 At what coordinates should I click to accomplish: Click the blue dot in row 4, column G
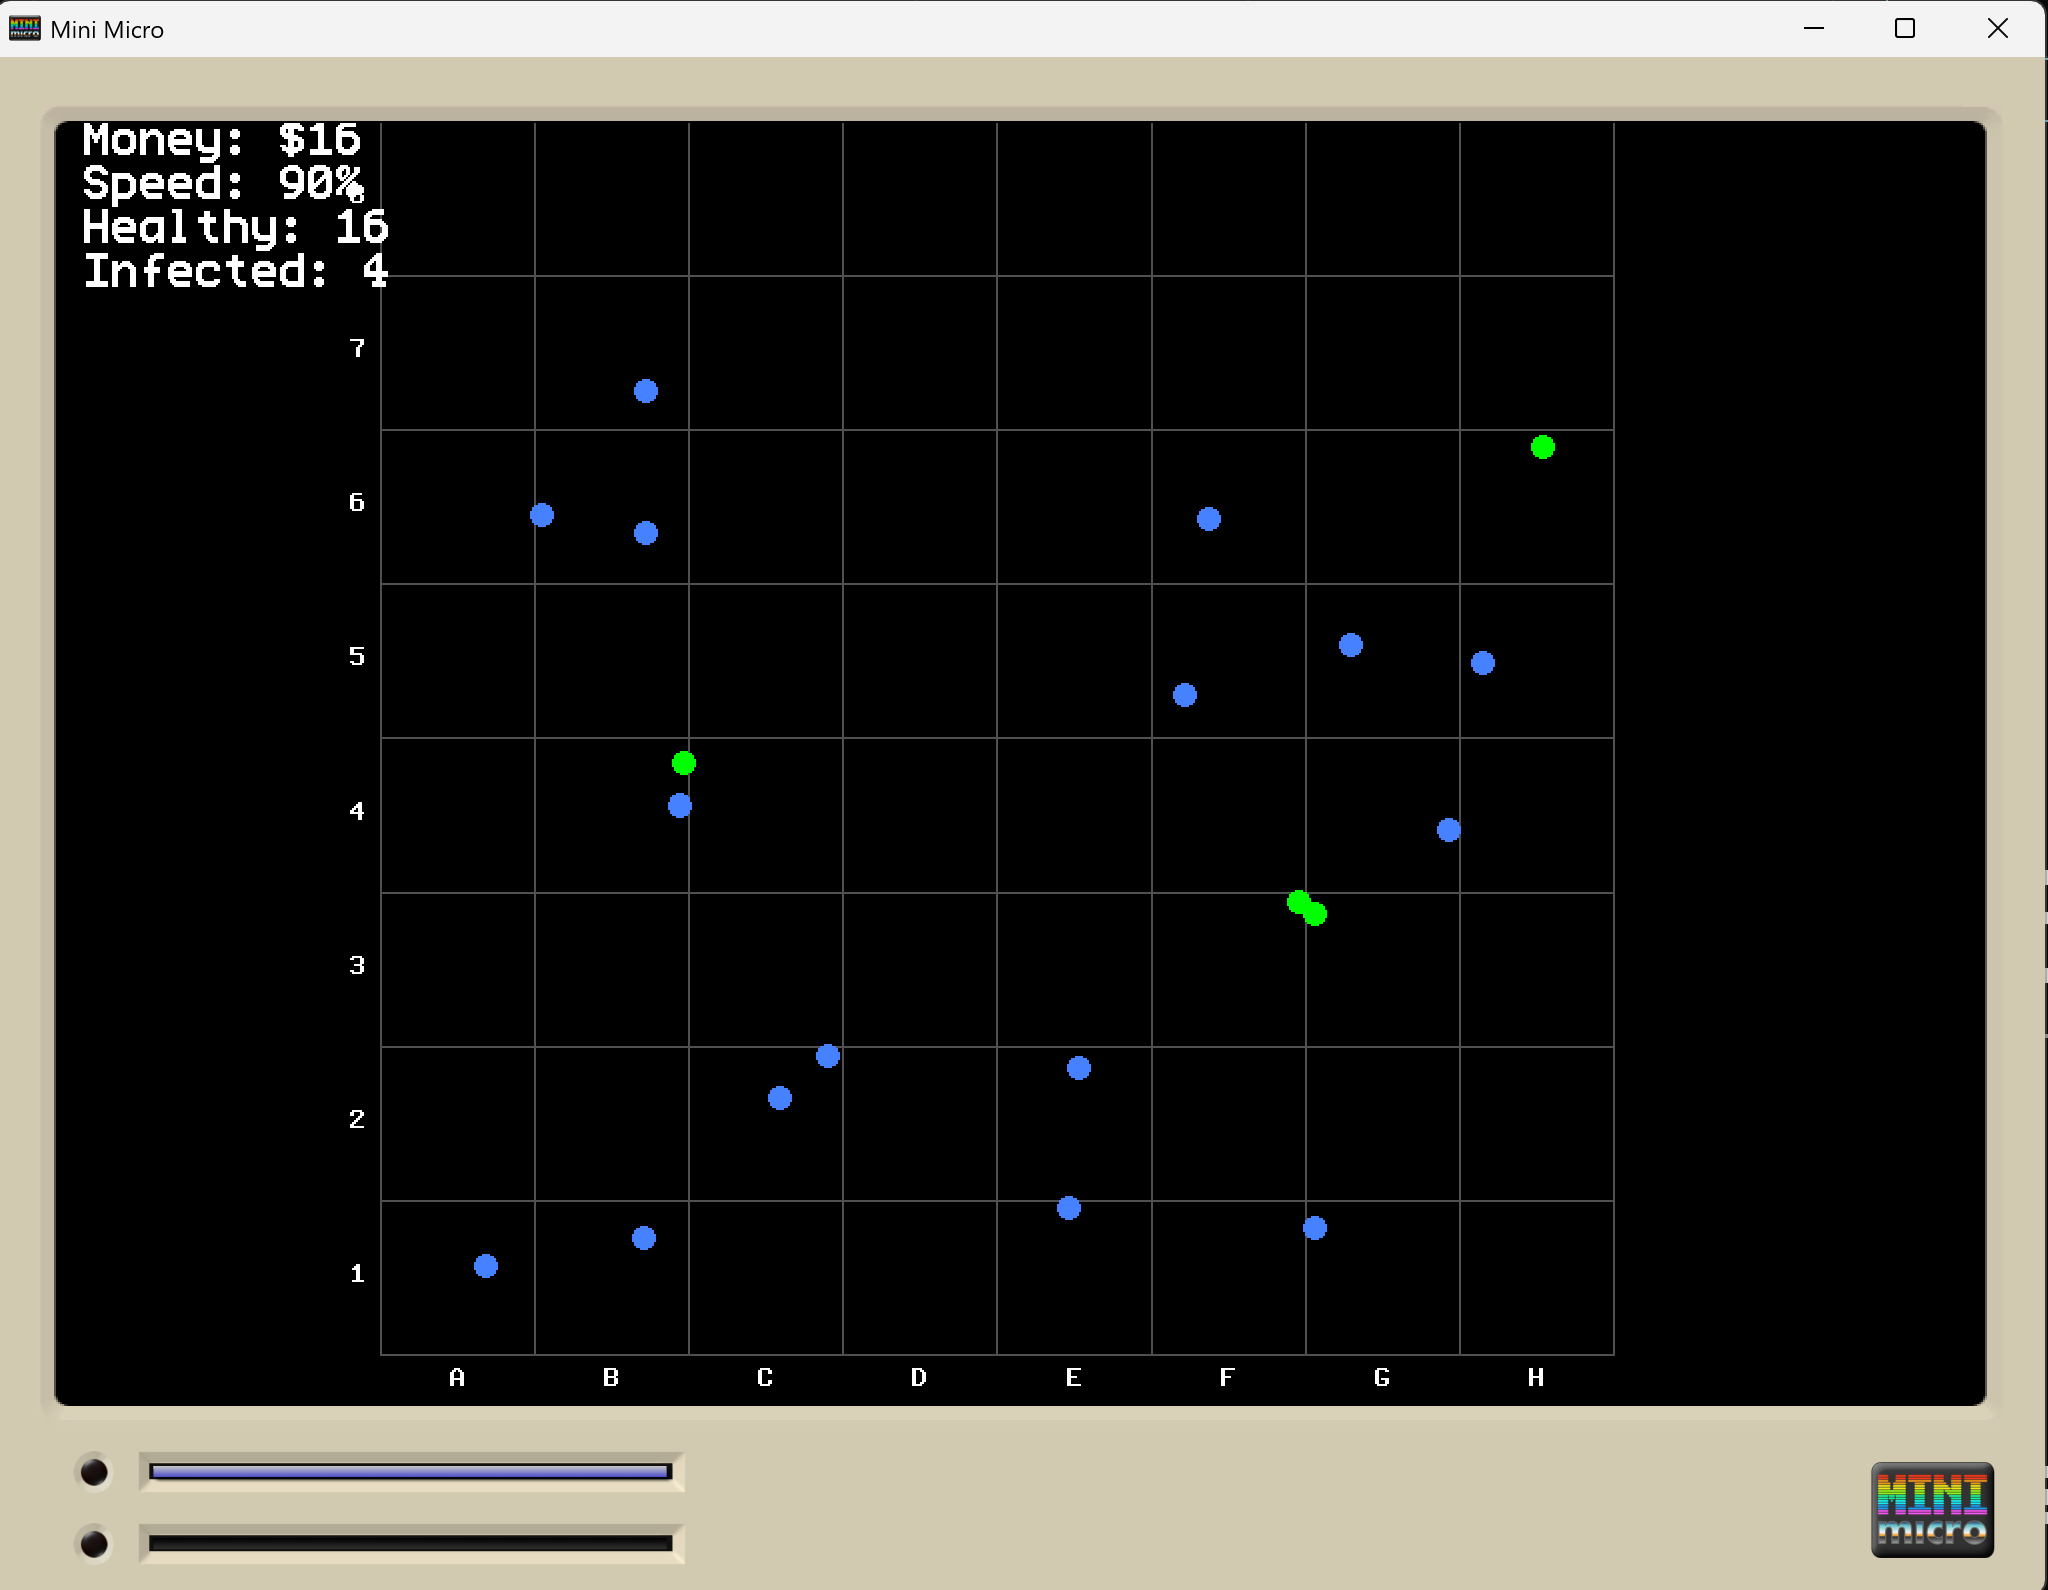click(1449, 830)
